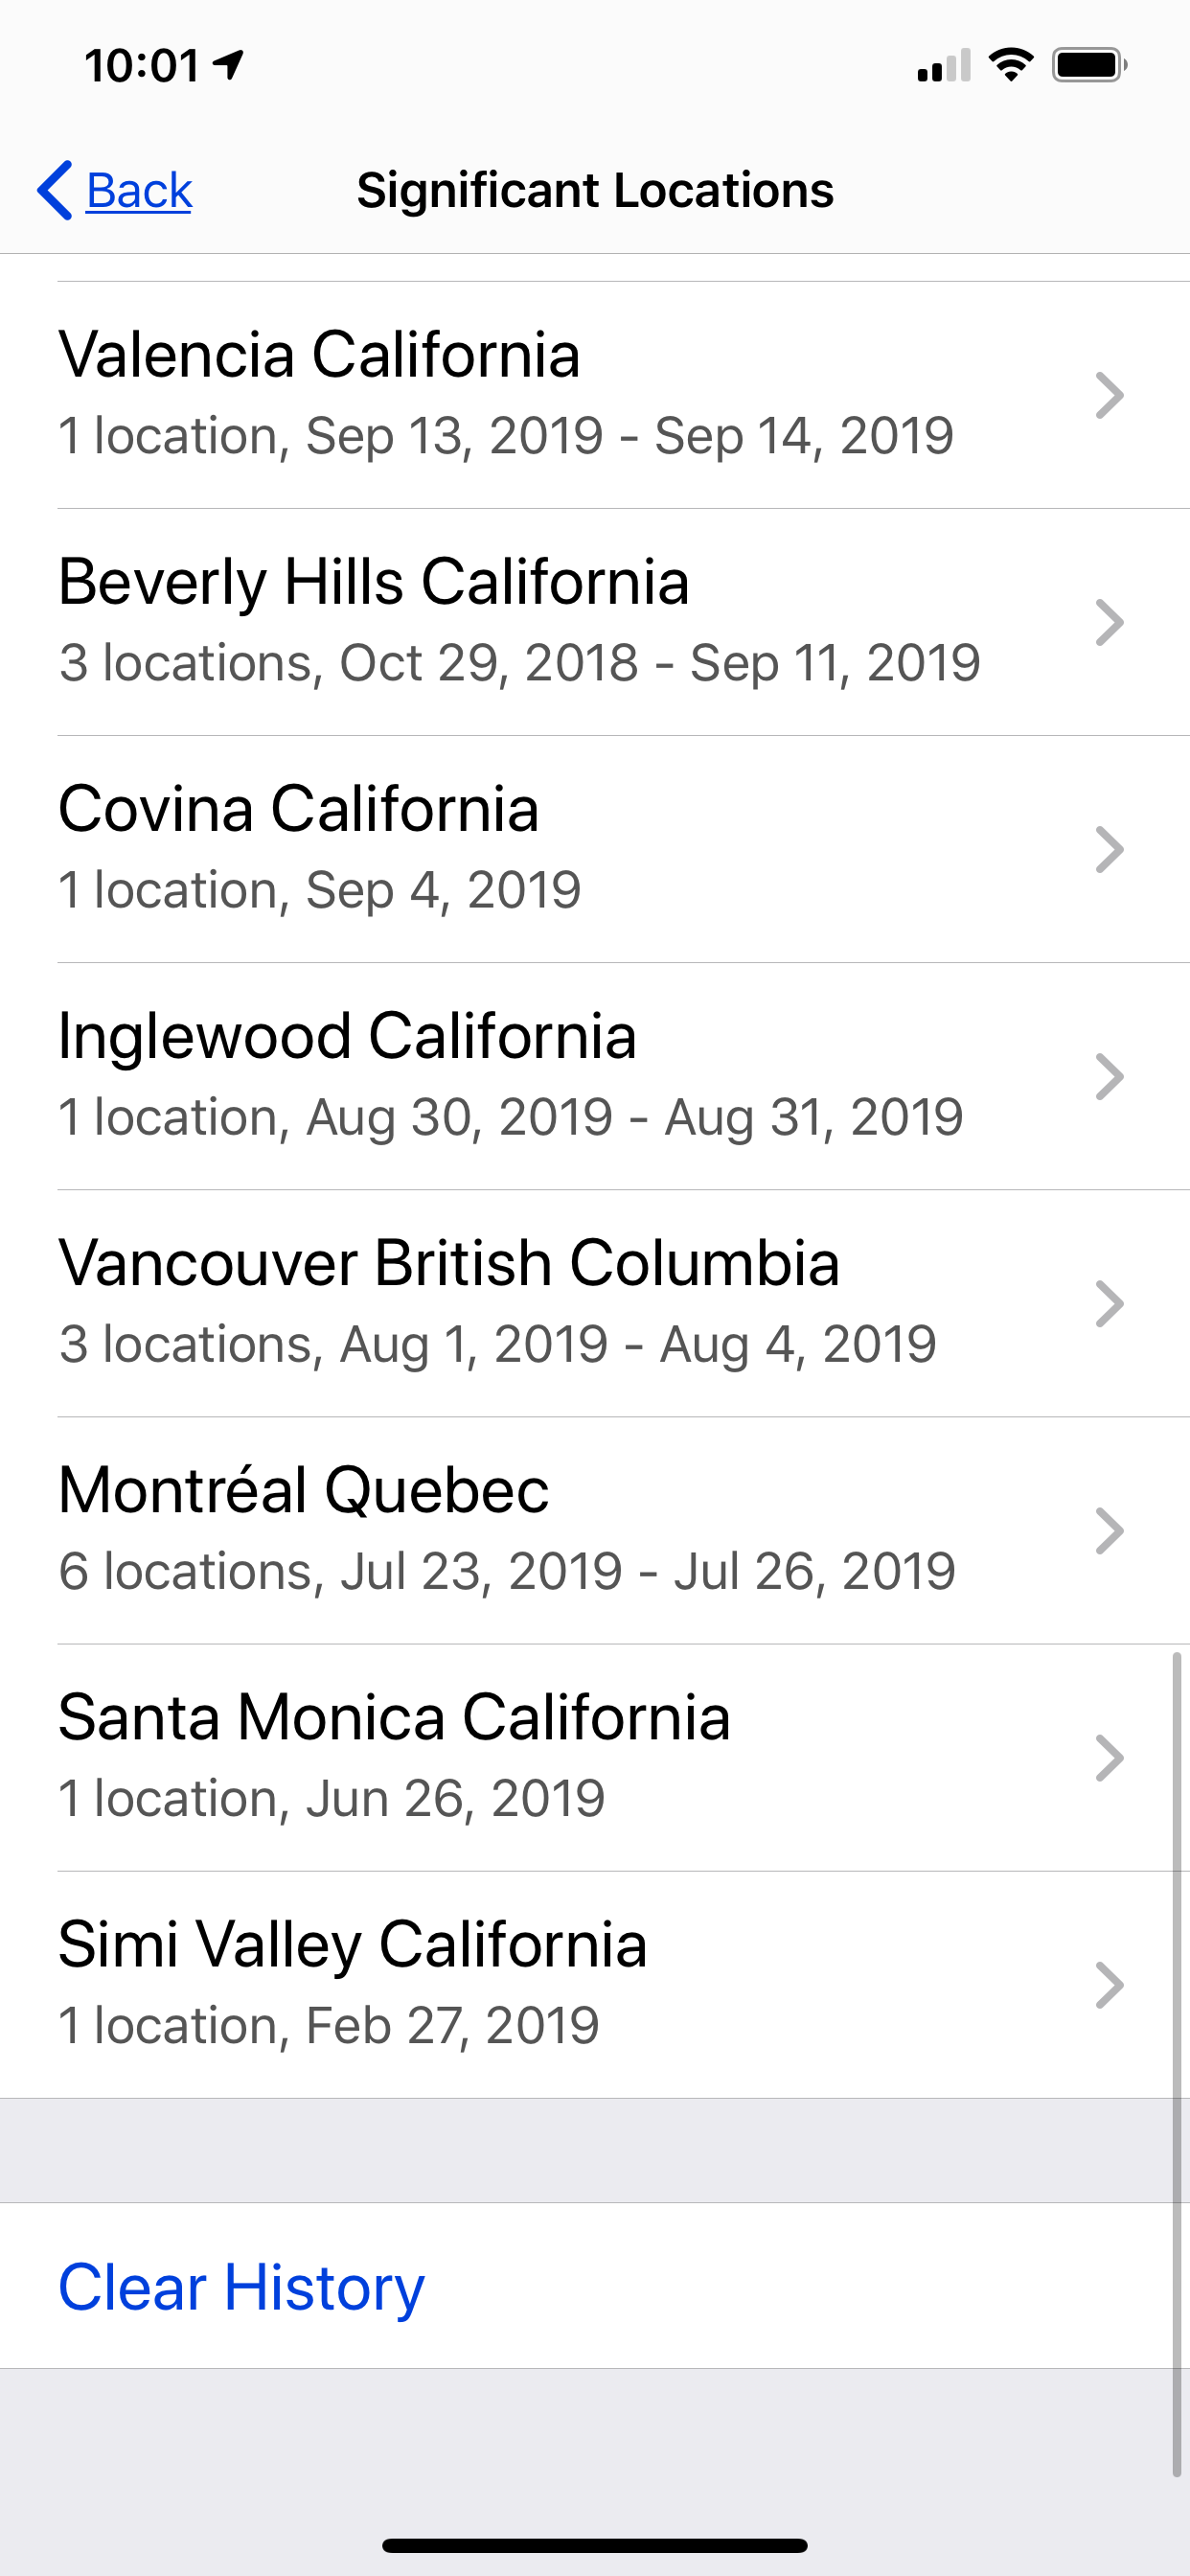Tap the home indicator bar

point(595,2545)
